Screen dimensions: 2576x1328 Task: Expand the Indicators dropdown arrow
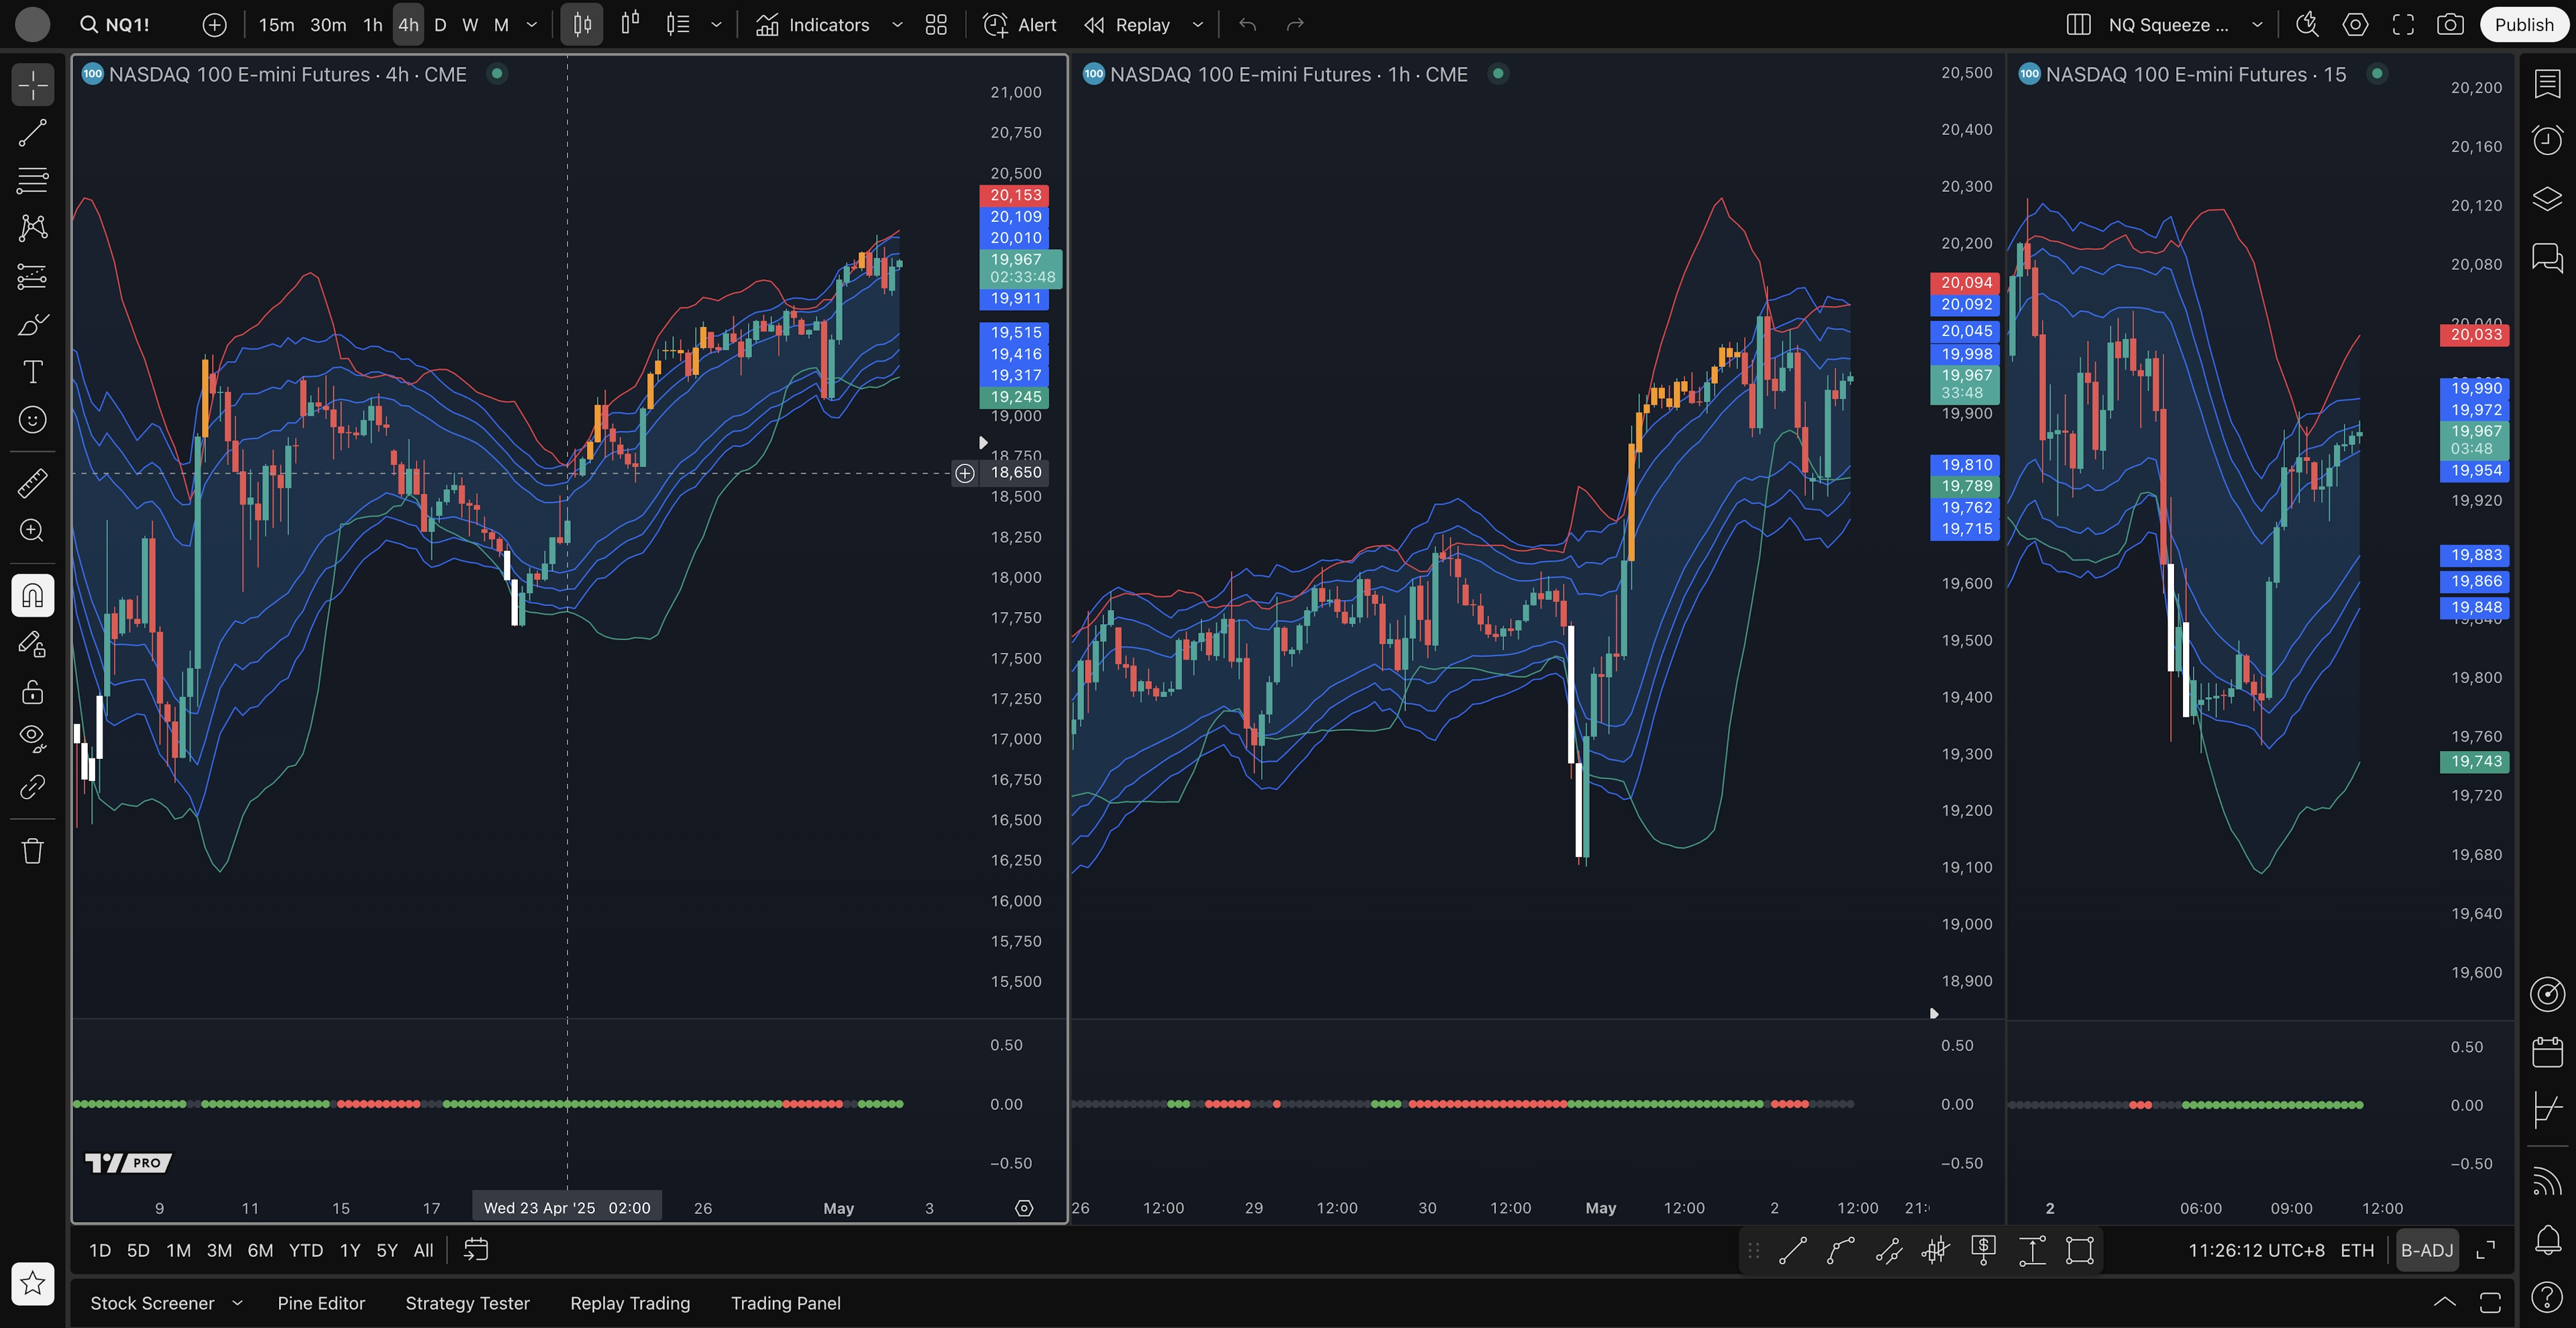point(897,25)
